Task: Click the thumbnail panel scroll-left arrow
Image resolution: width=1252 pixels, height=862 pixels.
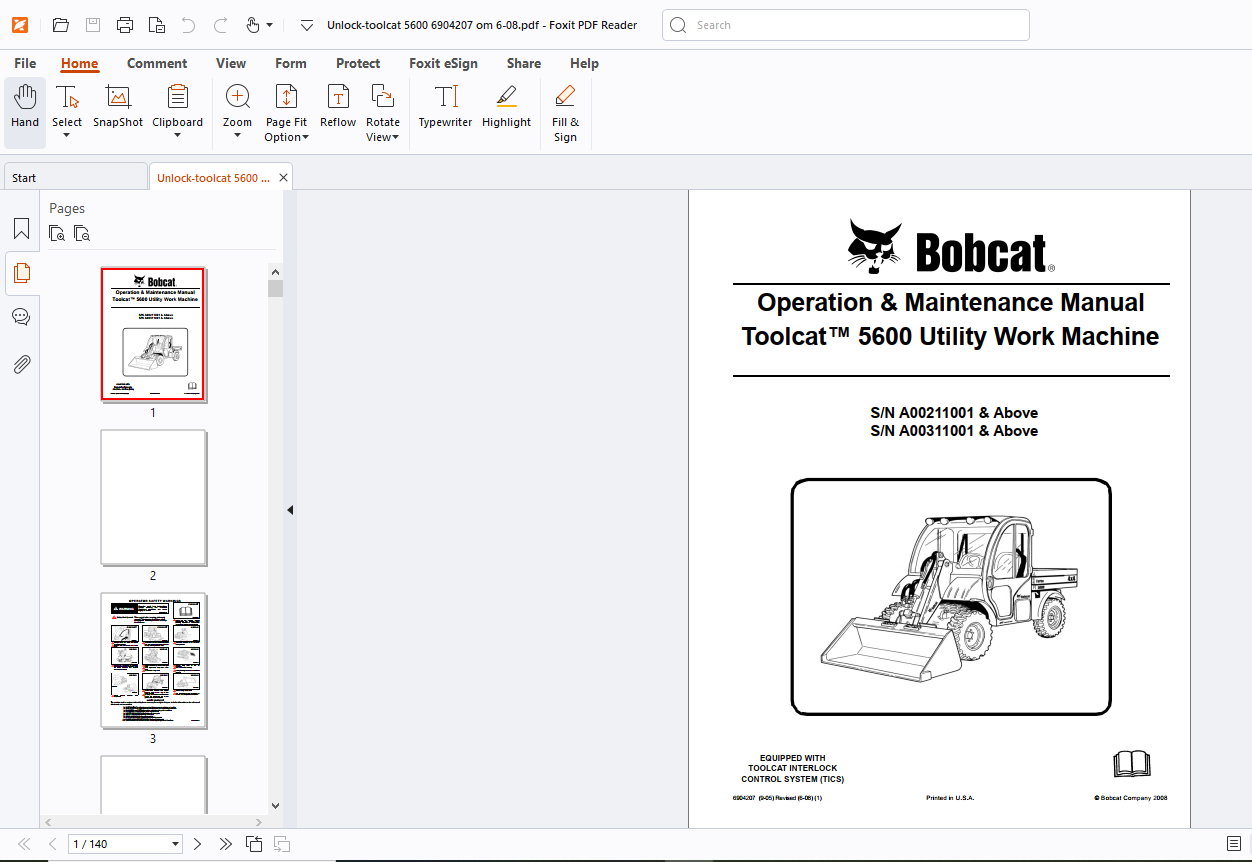Action: click(48, 821)
